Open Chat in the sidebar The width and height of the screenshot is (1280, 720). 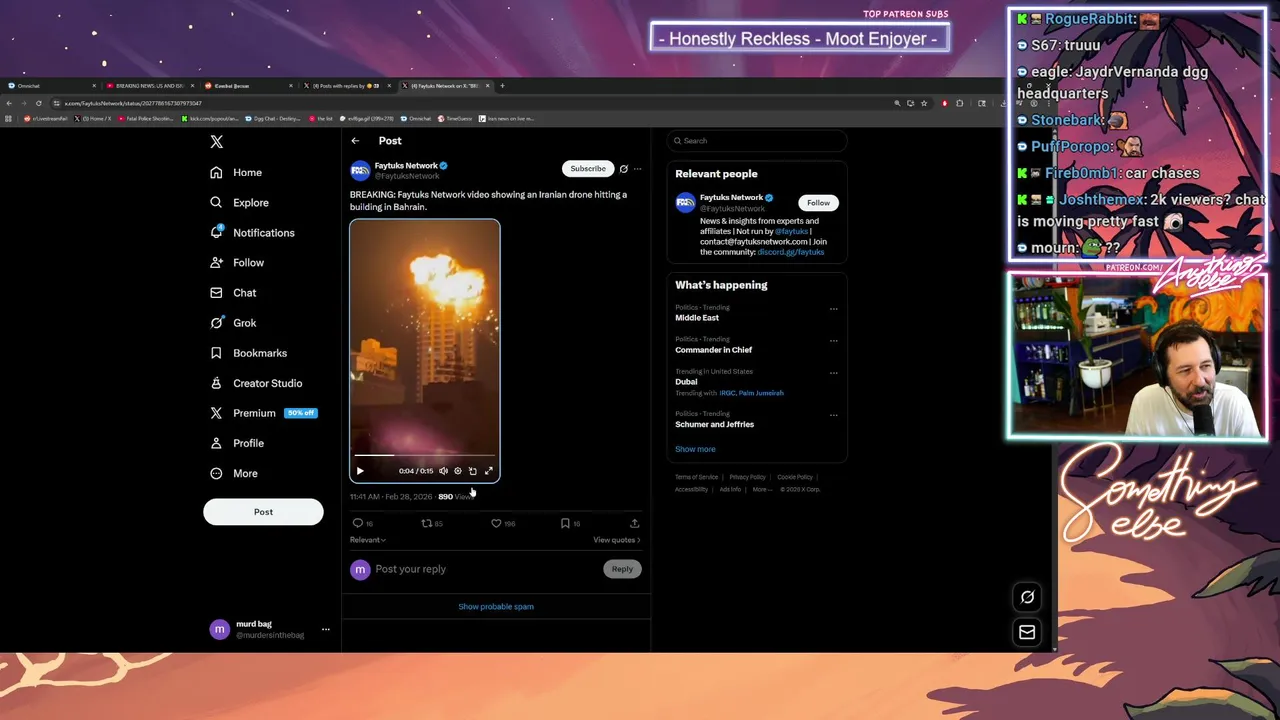(x=233, y=292)
